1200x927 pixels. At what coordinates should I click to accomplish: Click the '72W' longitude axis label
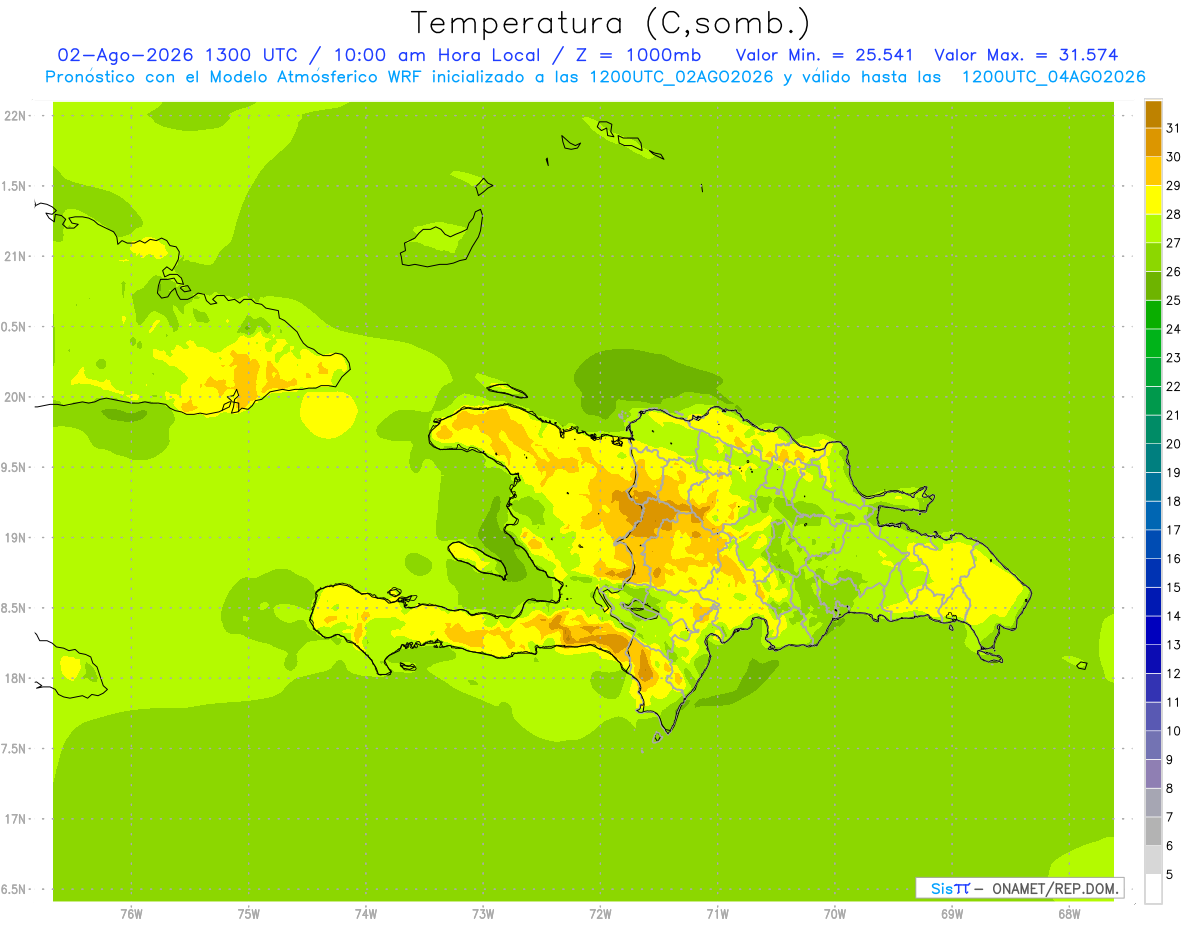click(600, 914)
